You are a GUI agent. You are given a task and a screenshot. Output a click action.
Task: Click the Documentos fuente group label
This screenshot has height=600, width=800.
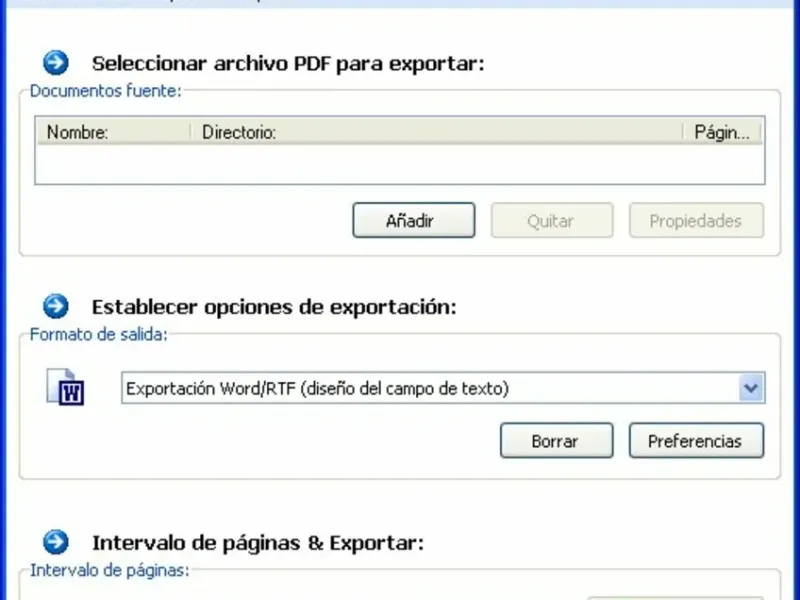[106, 91]
